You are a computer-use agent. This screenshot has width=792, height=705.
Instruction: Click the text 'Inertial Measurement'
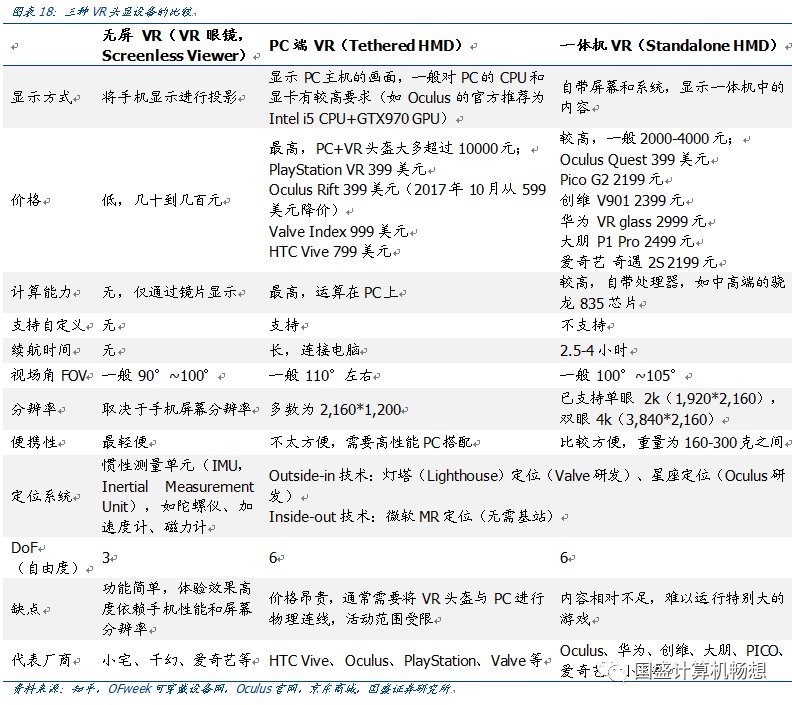tap(178, 486)
